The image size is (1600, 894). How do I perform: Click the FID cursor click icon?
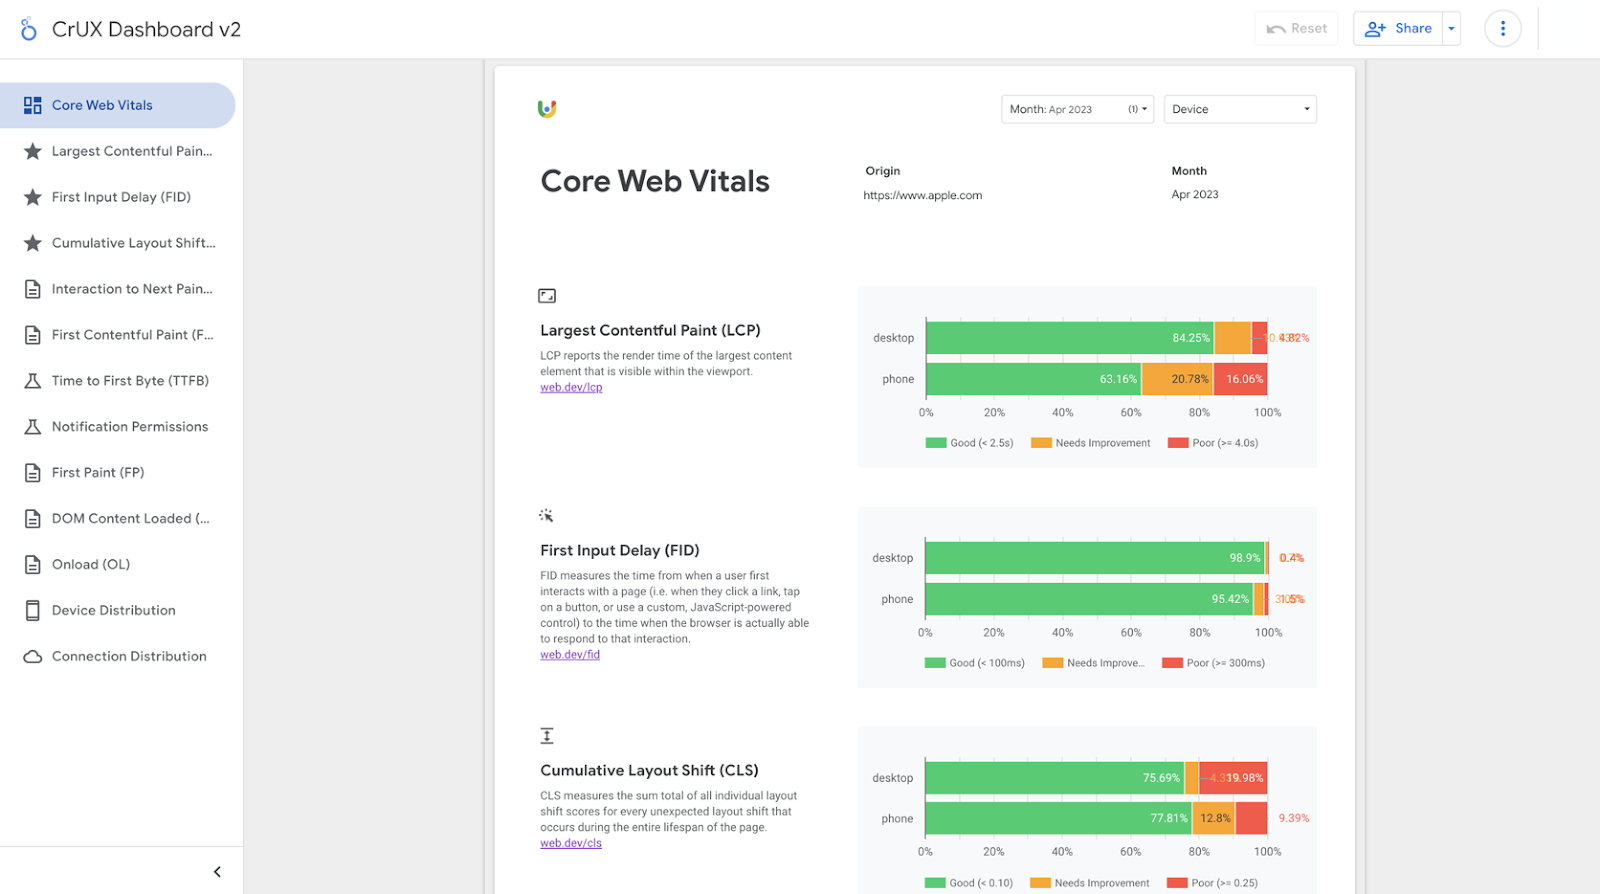[546, 516]
